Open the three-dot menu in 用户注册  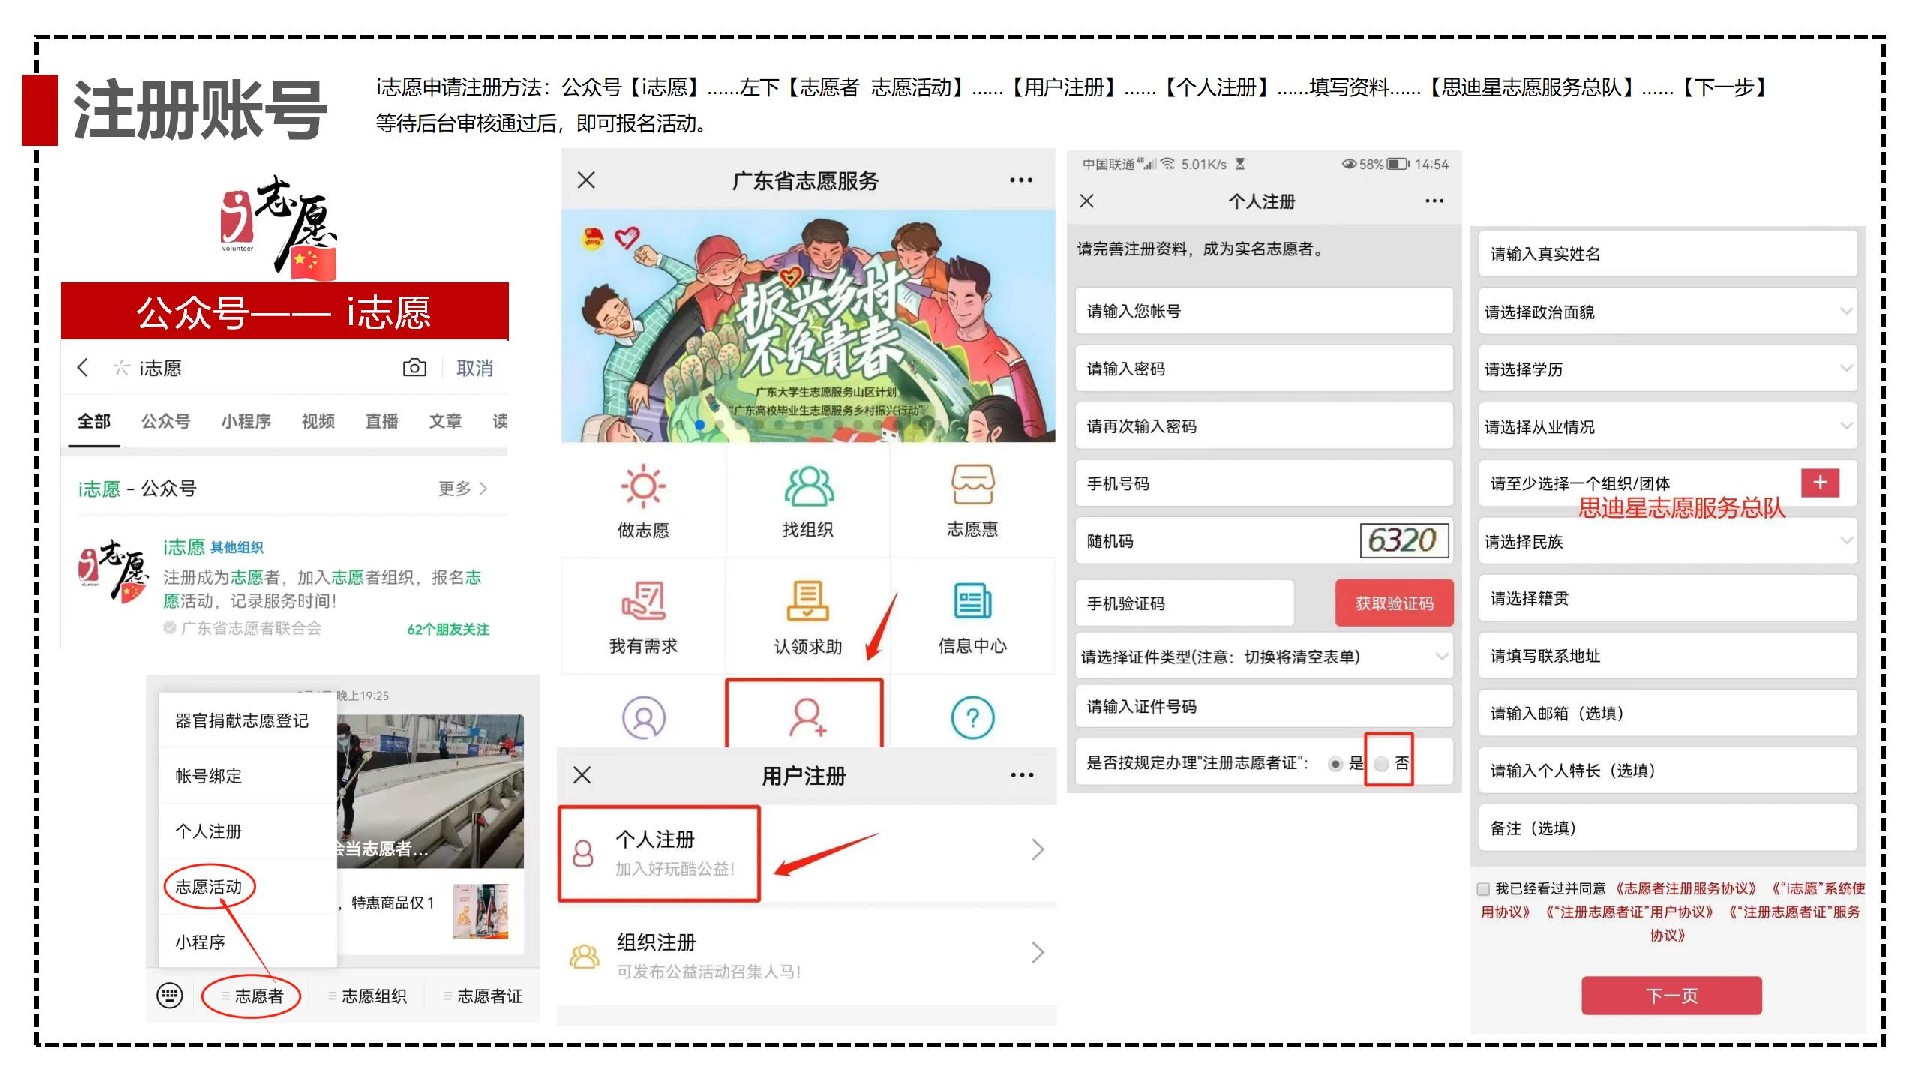point(1022,776)
